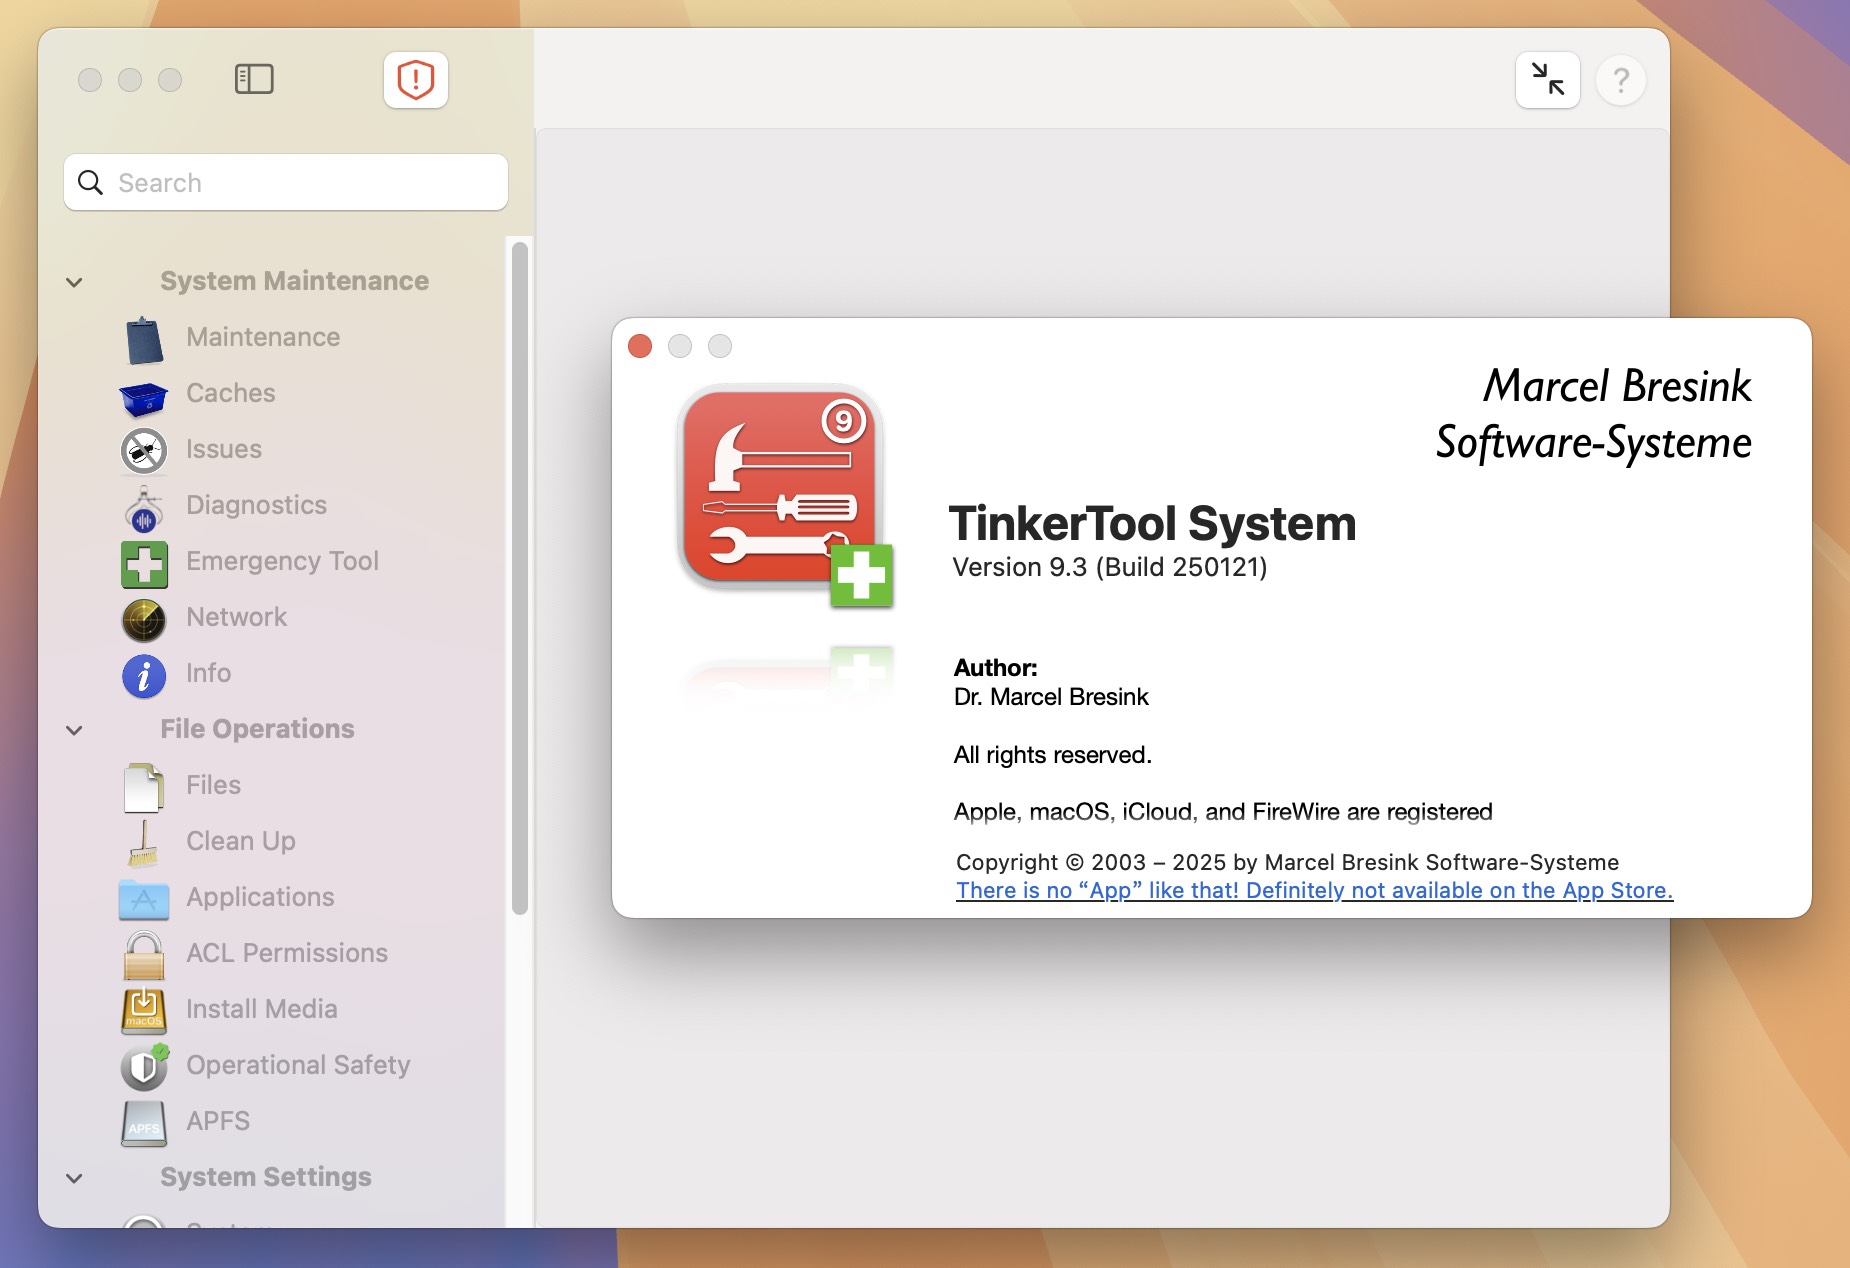
Task: Select the Applications sidebar icon
Action: coord(144,898)
